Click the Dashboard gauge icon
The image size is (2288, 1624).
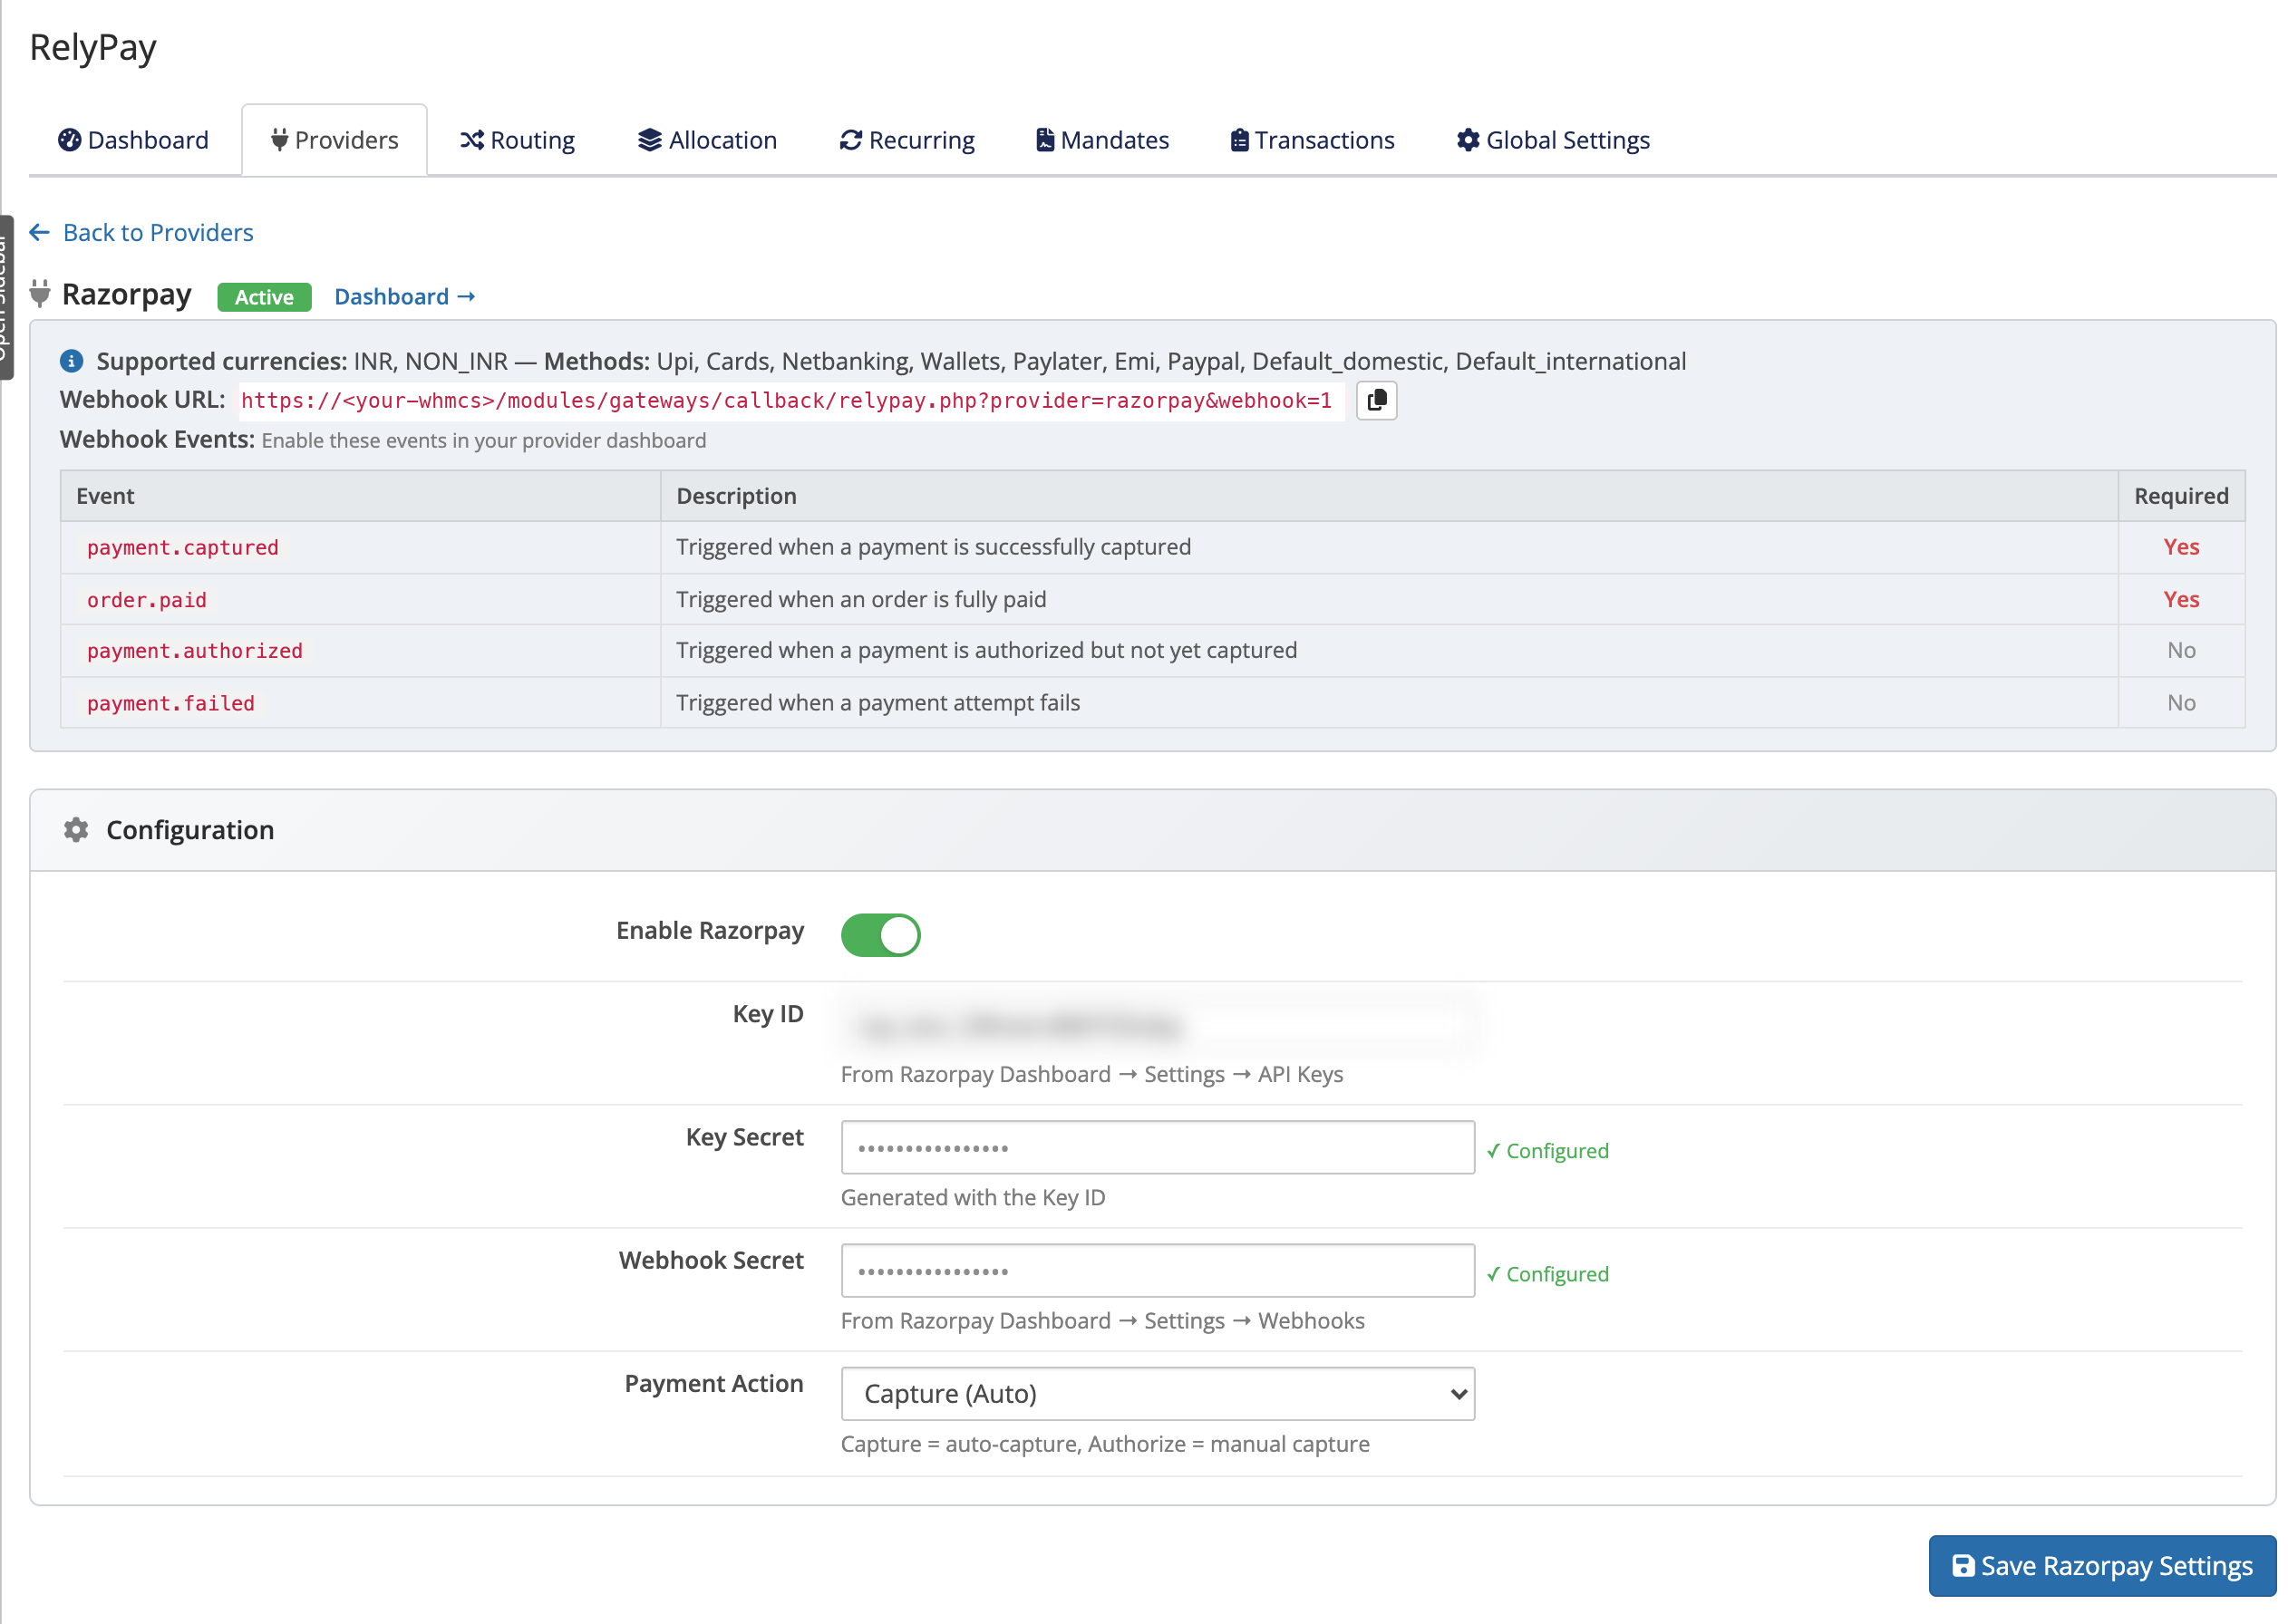pos(69,140)
